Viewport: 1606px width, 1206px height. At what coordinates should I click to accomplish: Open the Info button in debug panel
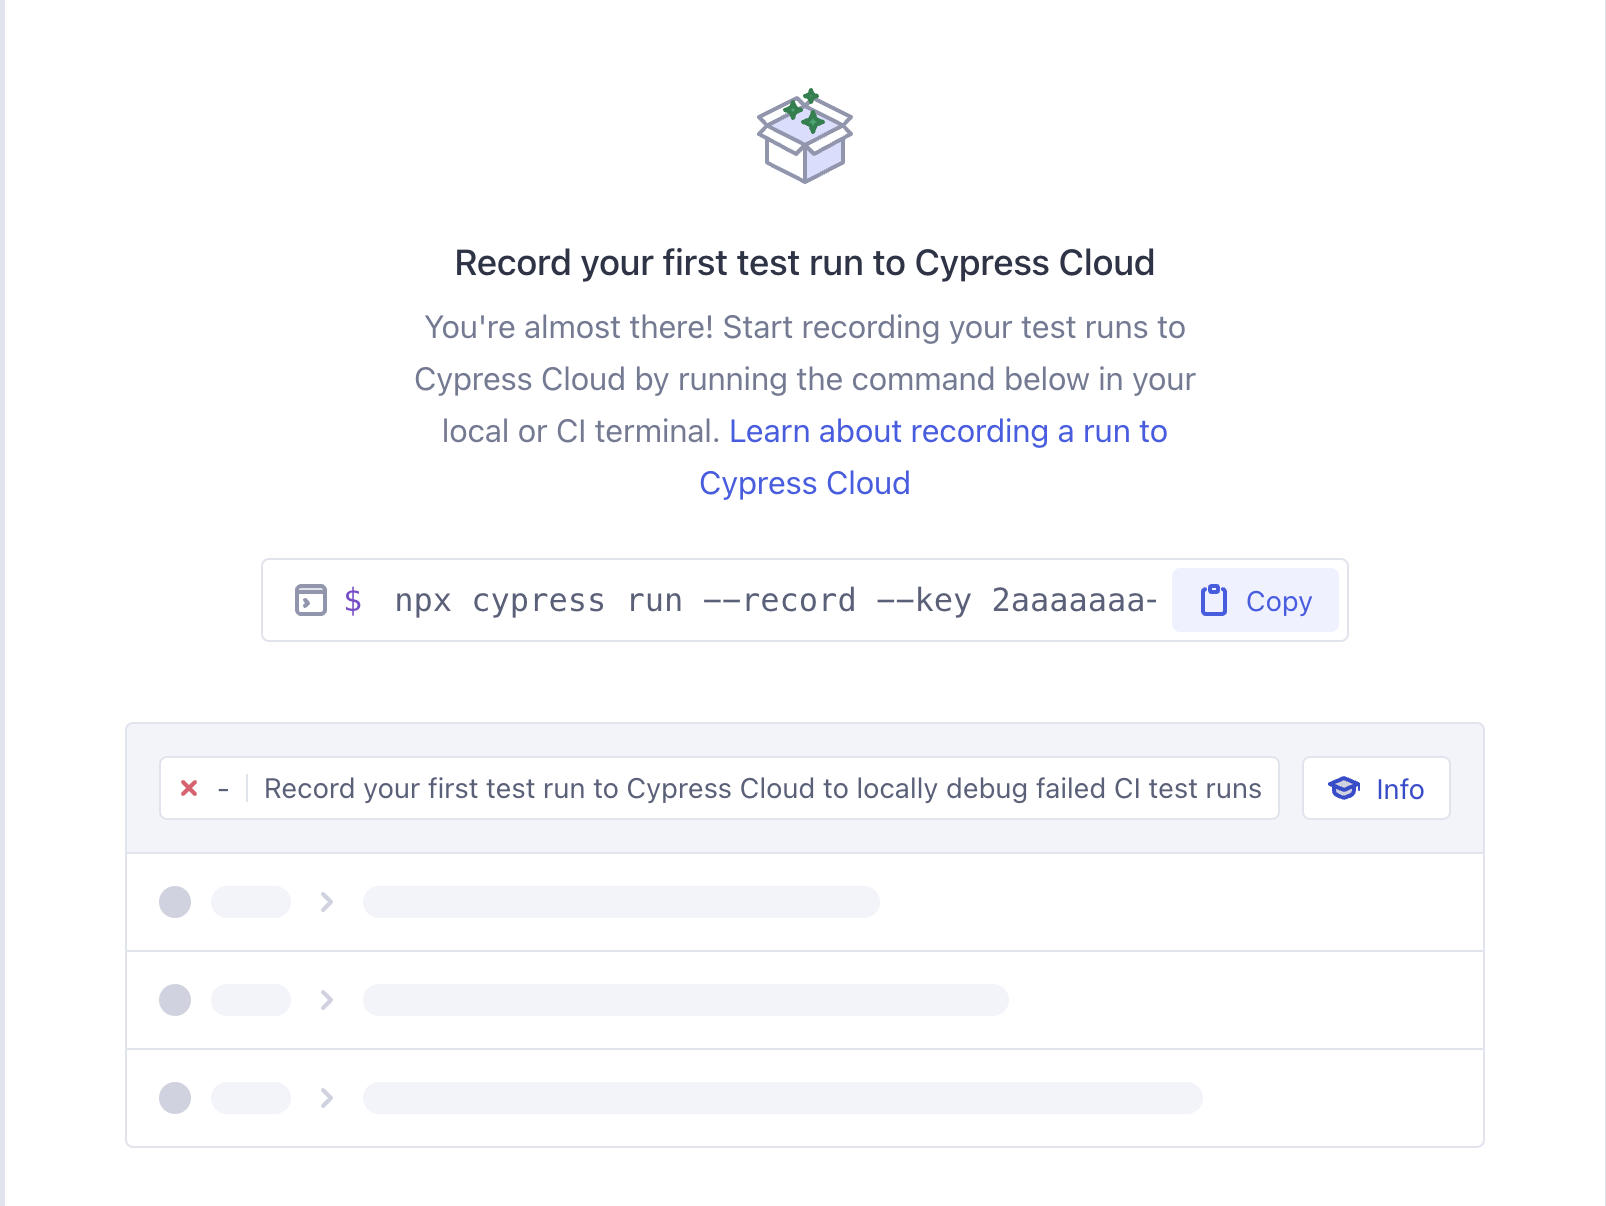pyautogui.click(x=1376, y=788)
